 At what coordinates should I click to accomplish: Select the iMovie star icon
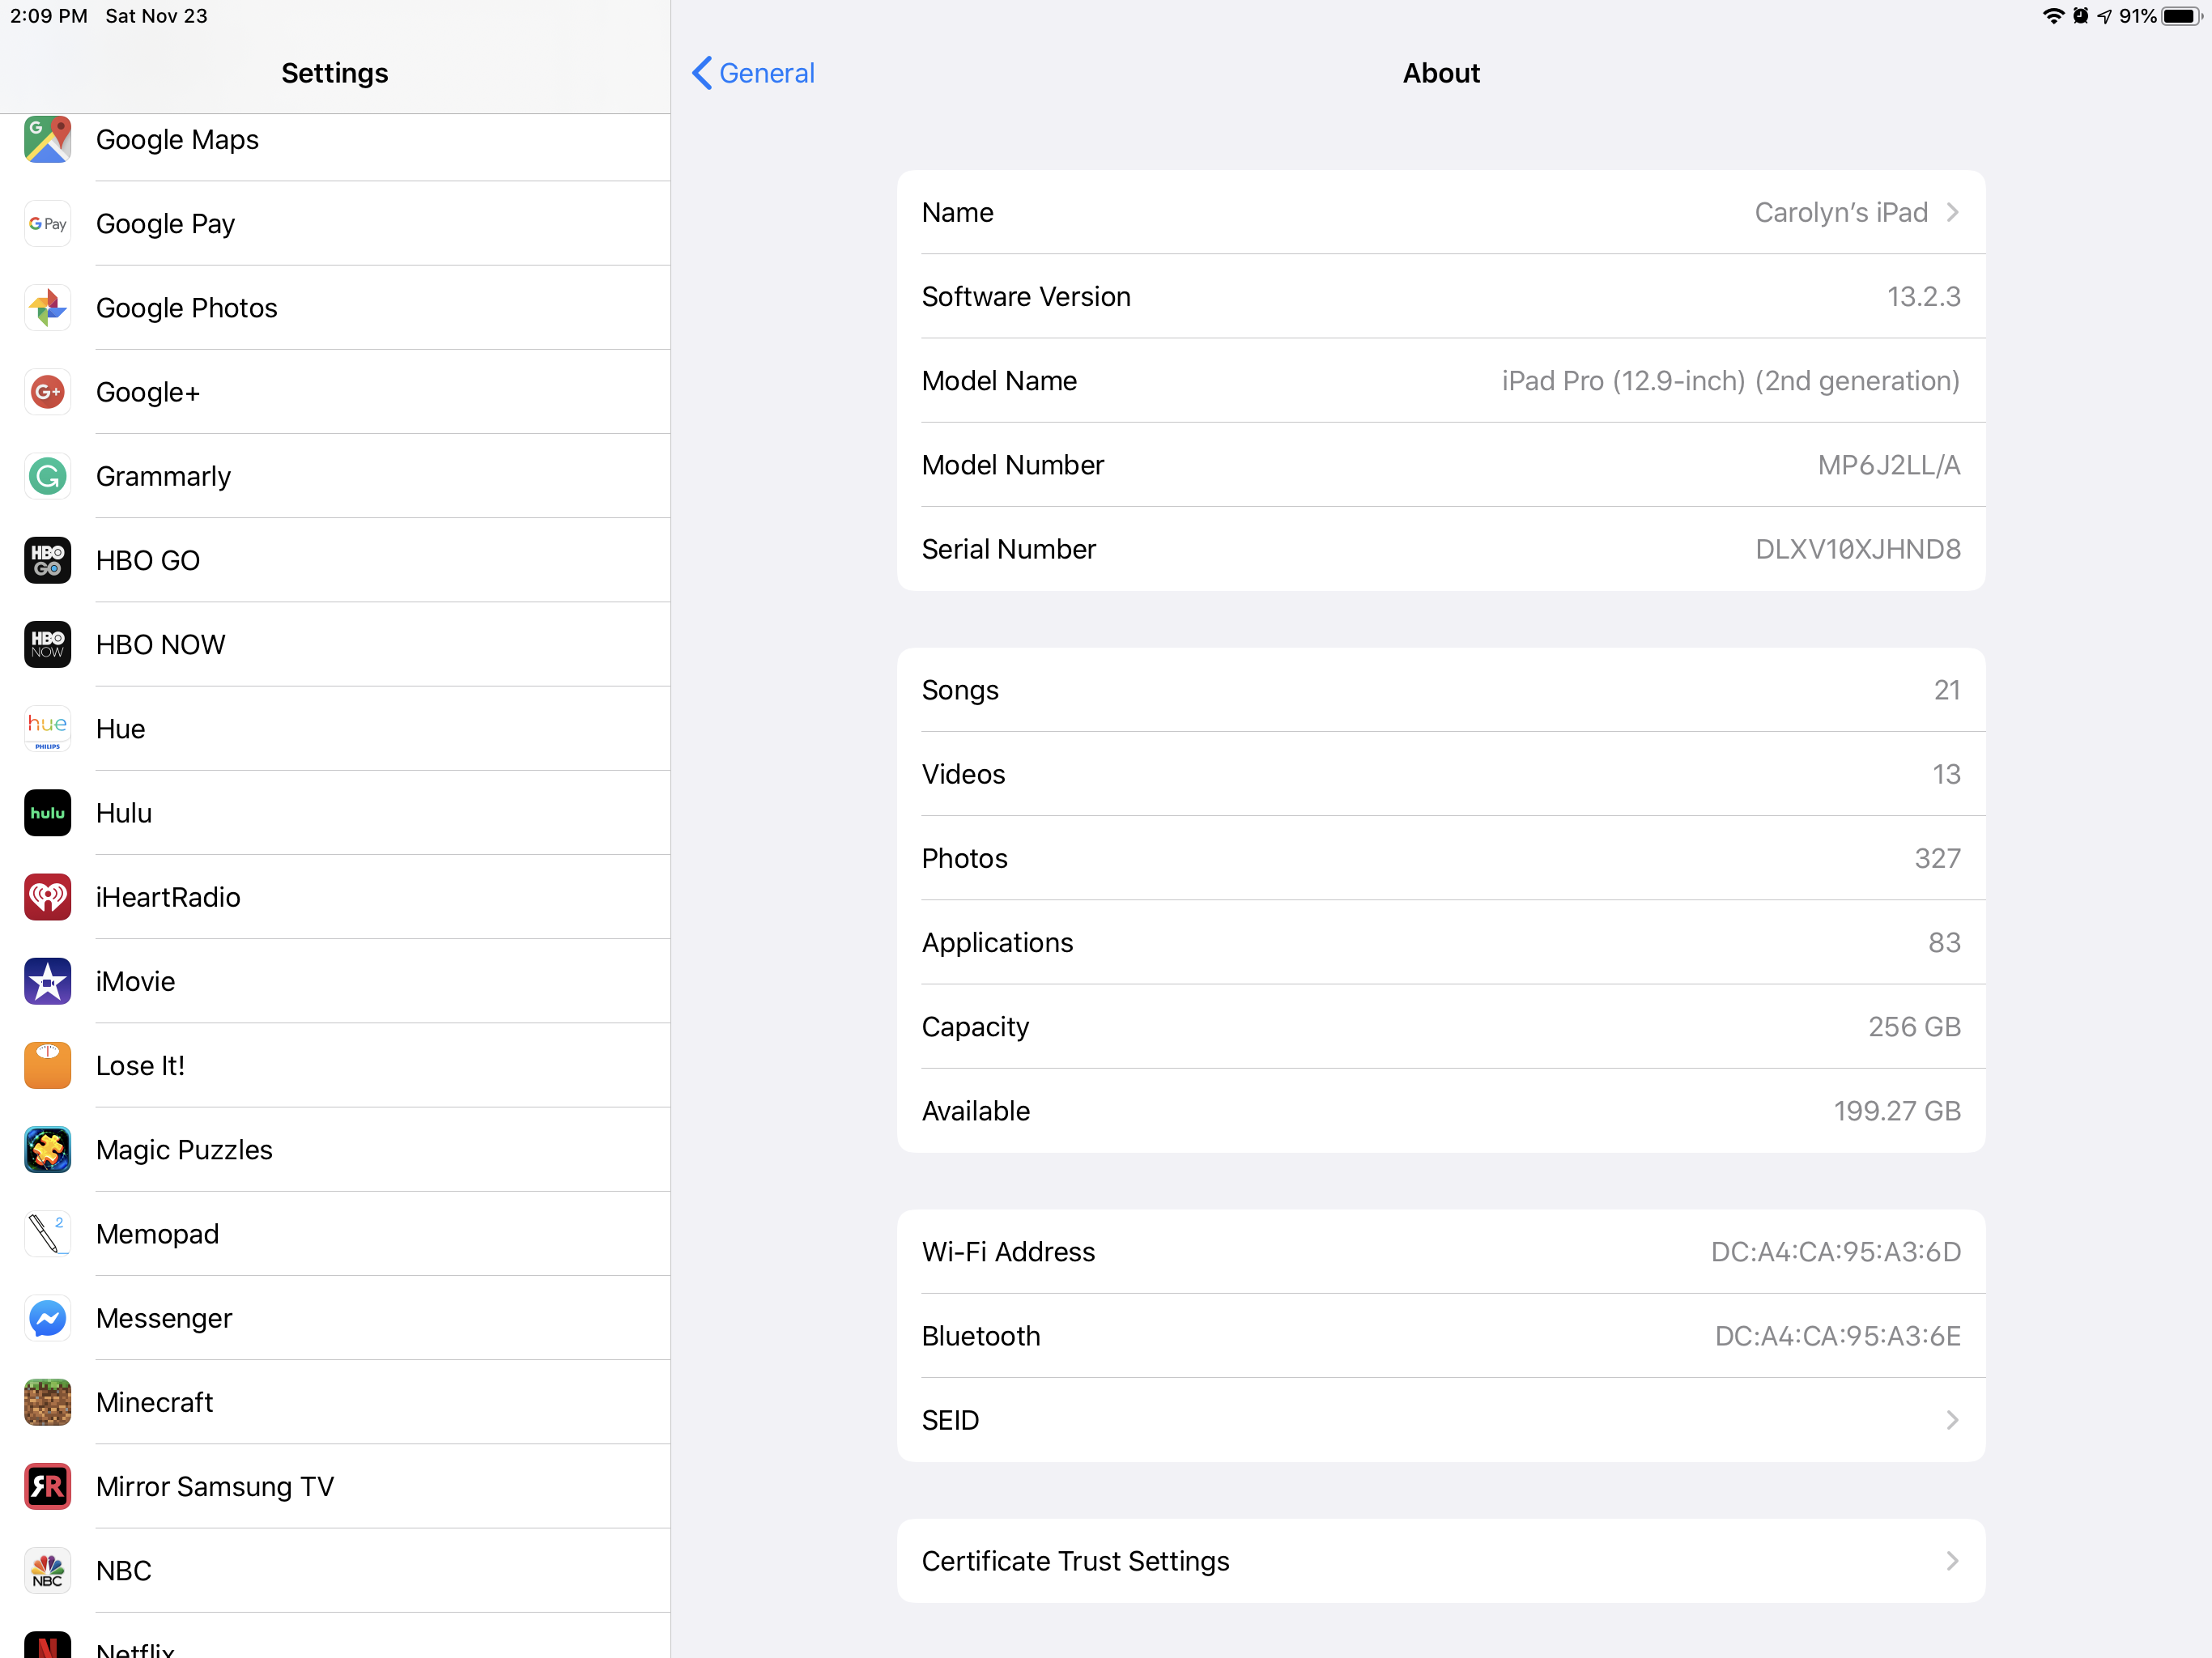tap(47, 981)
